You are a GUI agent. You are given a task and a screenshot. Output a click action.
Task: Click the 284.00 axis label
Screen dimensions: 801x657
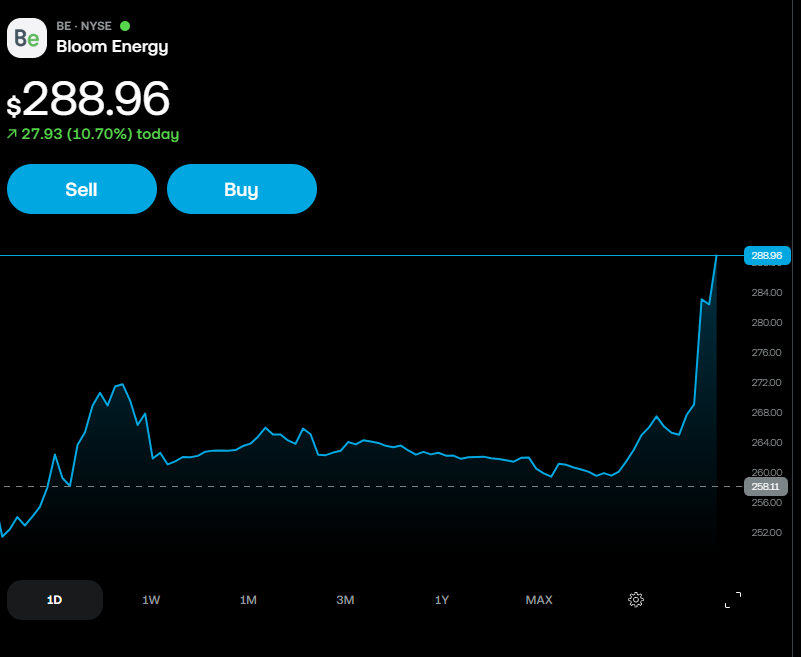767,292
